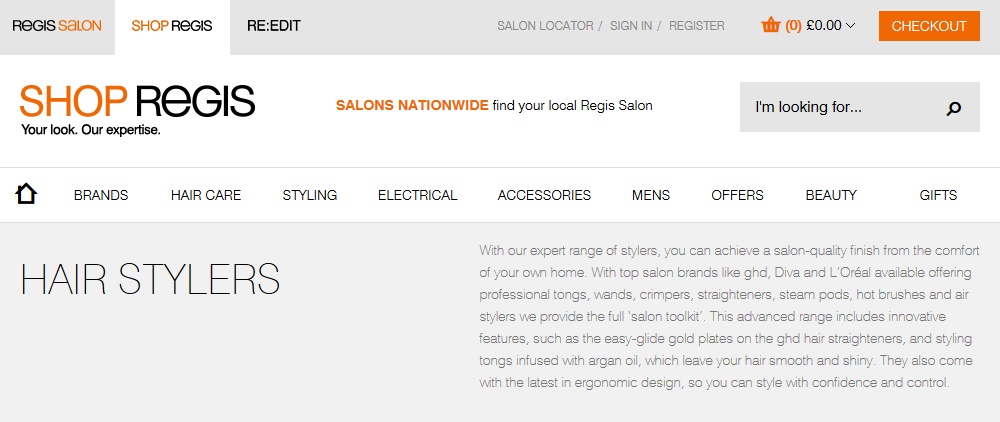Click the Shop Regis logo
This screenshot has width=1000, height=422.
tap(137, 108)
